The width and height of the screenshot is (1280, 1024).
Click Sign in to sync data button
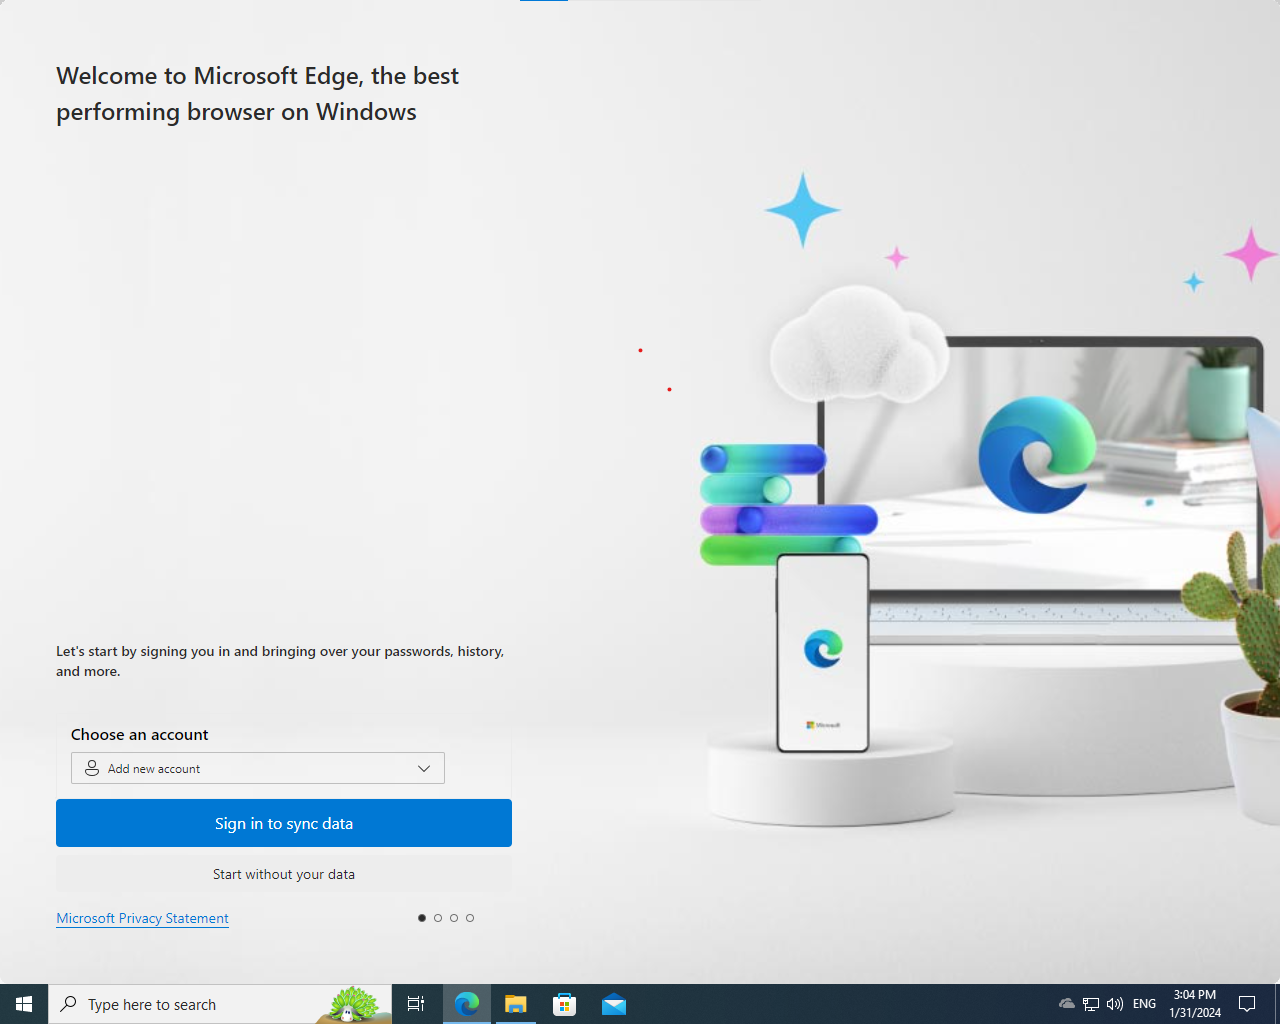[x=284, y=823]
